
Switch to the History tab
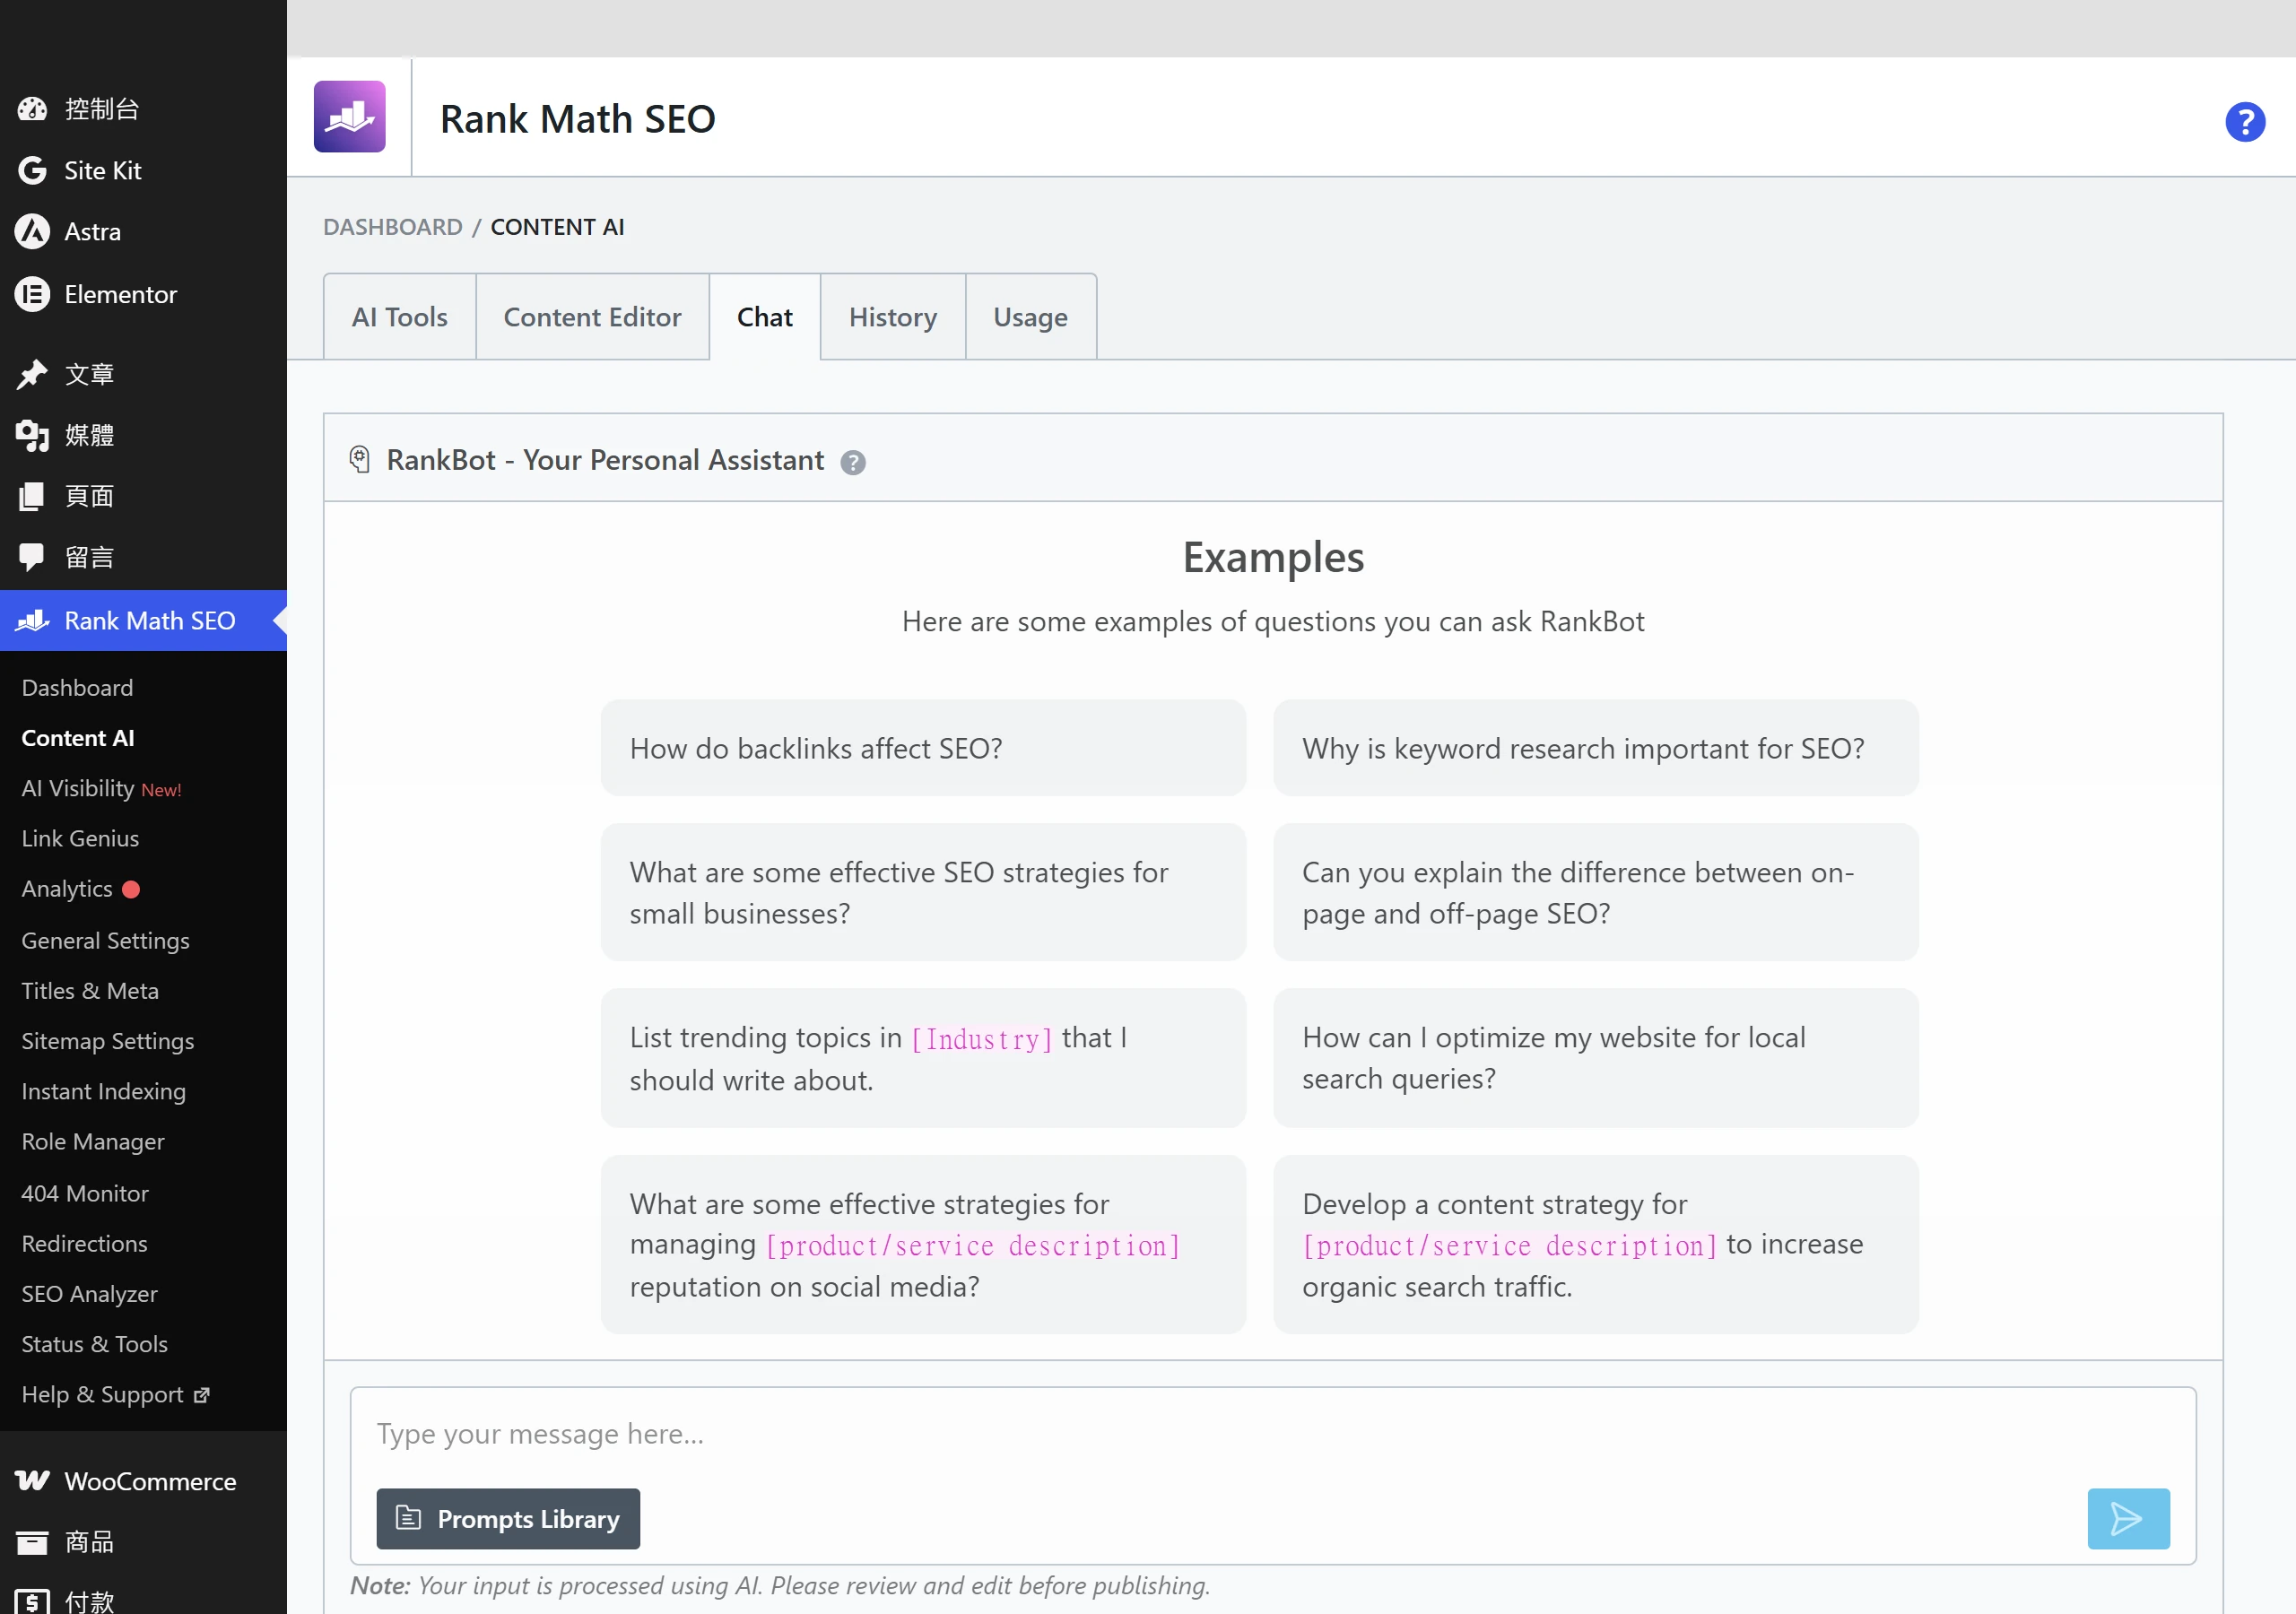coord(893,317)
